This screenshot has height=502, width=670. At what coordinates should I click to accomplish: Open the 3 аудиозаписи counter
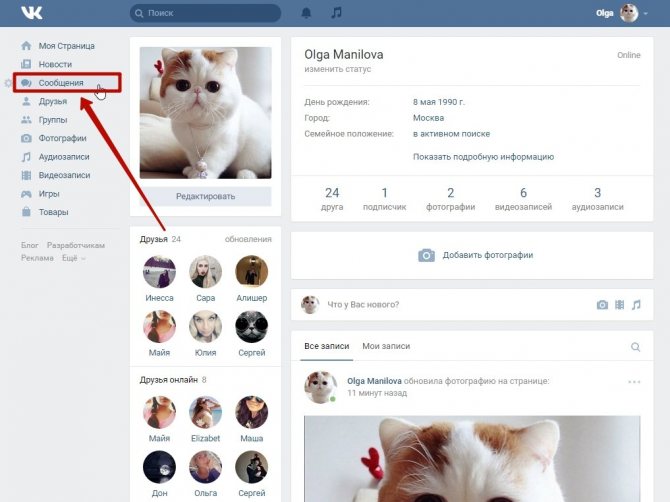(597, 199)
